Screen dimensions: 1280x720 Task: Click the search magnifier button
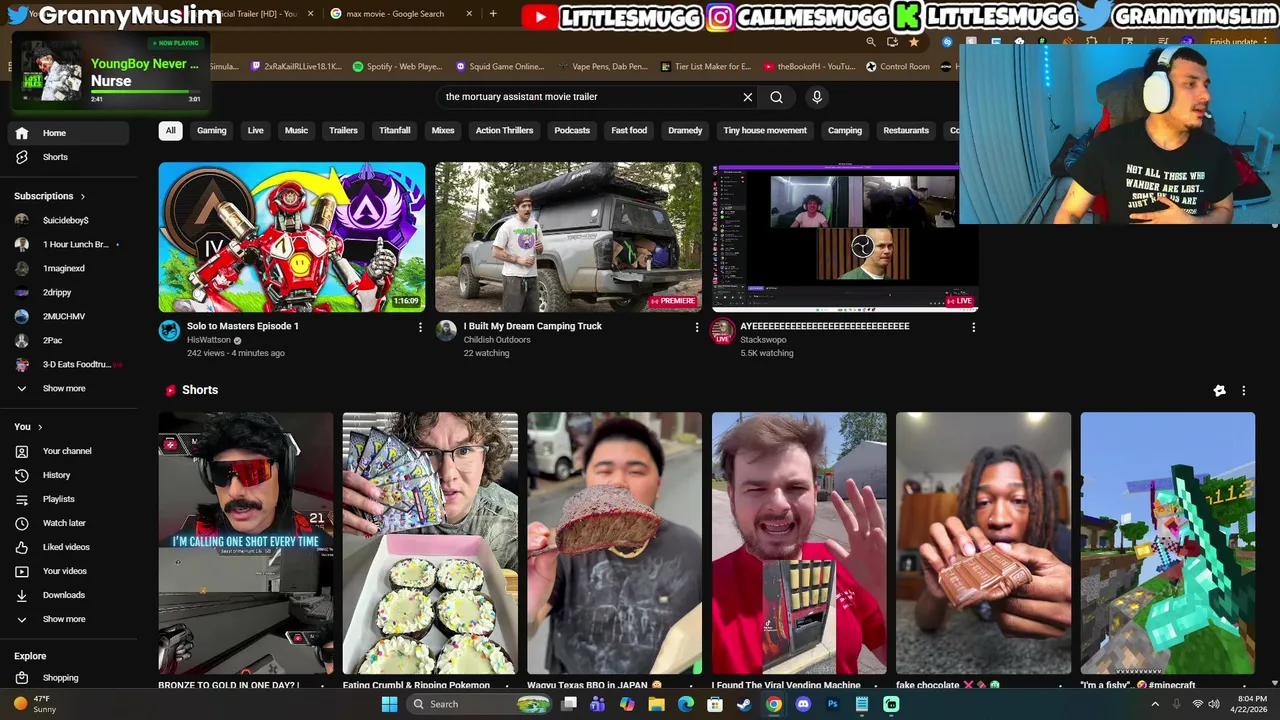pyautogui.click(x=776, y=97)
